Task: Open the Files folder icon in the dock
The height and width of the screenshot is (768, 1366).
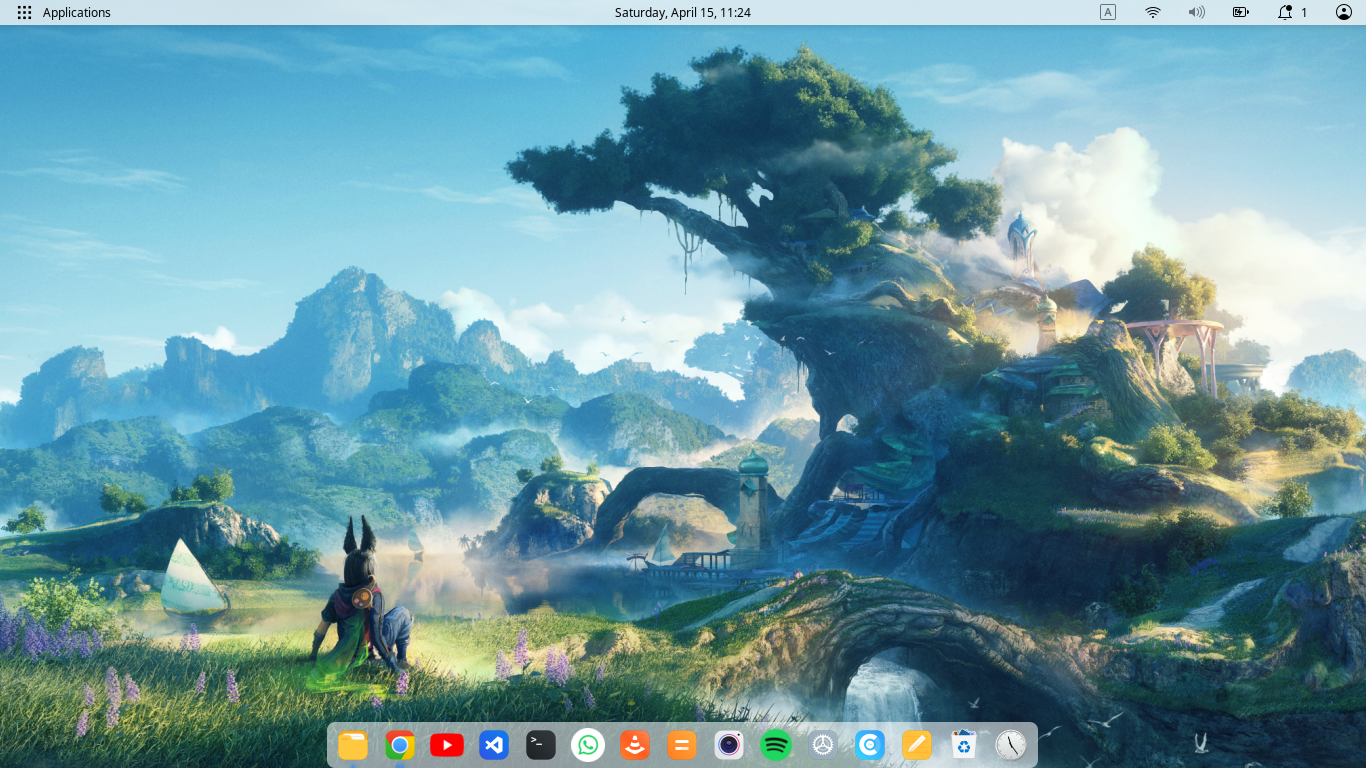Action: (352, 744)
